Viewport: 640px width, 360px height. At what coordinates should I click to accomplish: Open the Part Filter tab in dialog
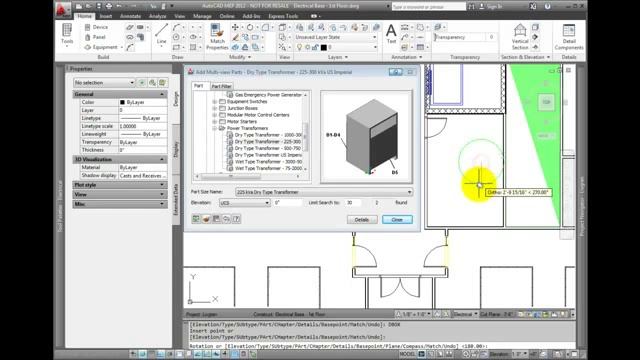click(221, 86)
